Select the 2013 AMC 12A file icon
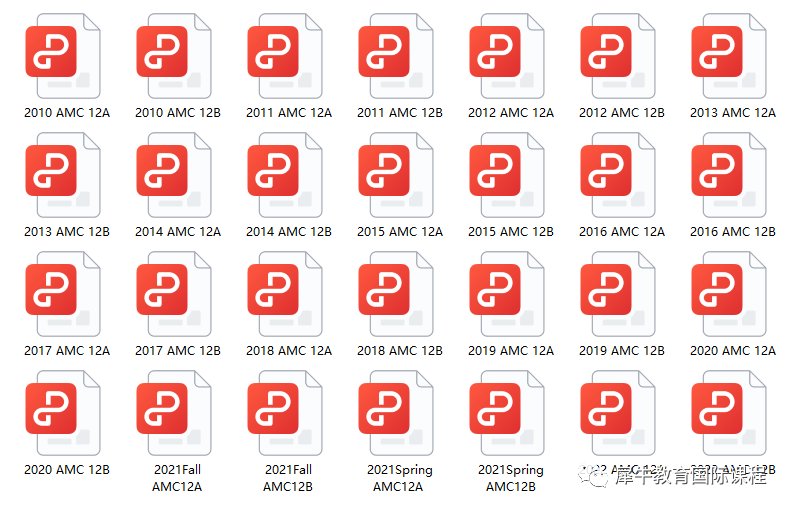 [728, 53]
